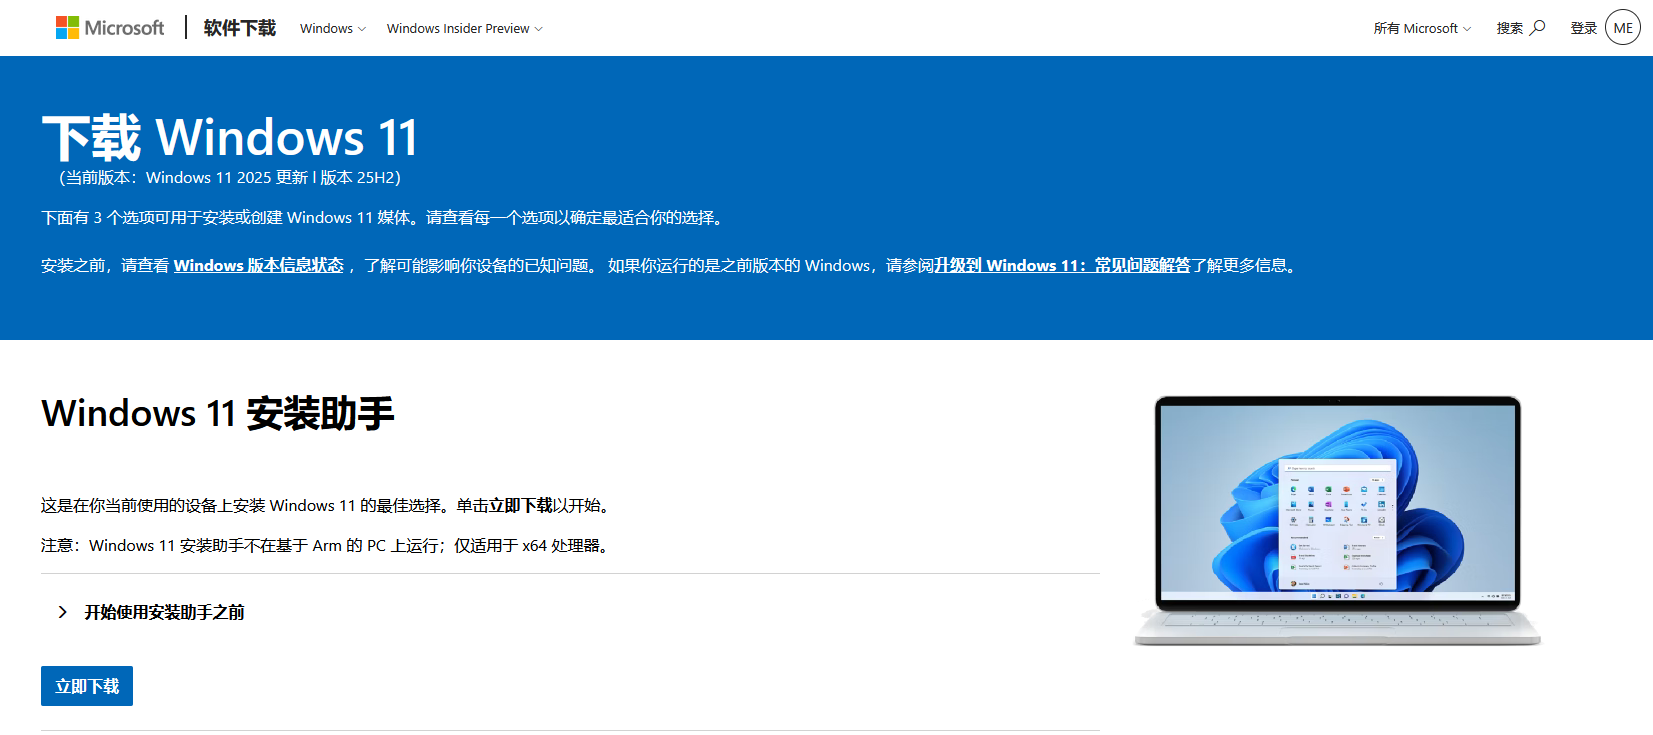Click the text 下面有 3 个选项
The image size is (1653, 735).
pos(384,217)
